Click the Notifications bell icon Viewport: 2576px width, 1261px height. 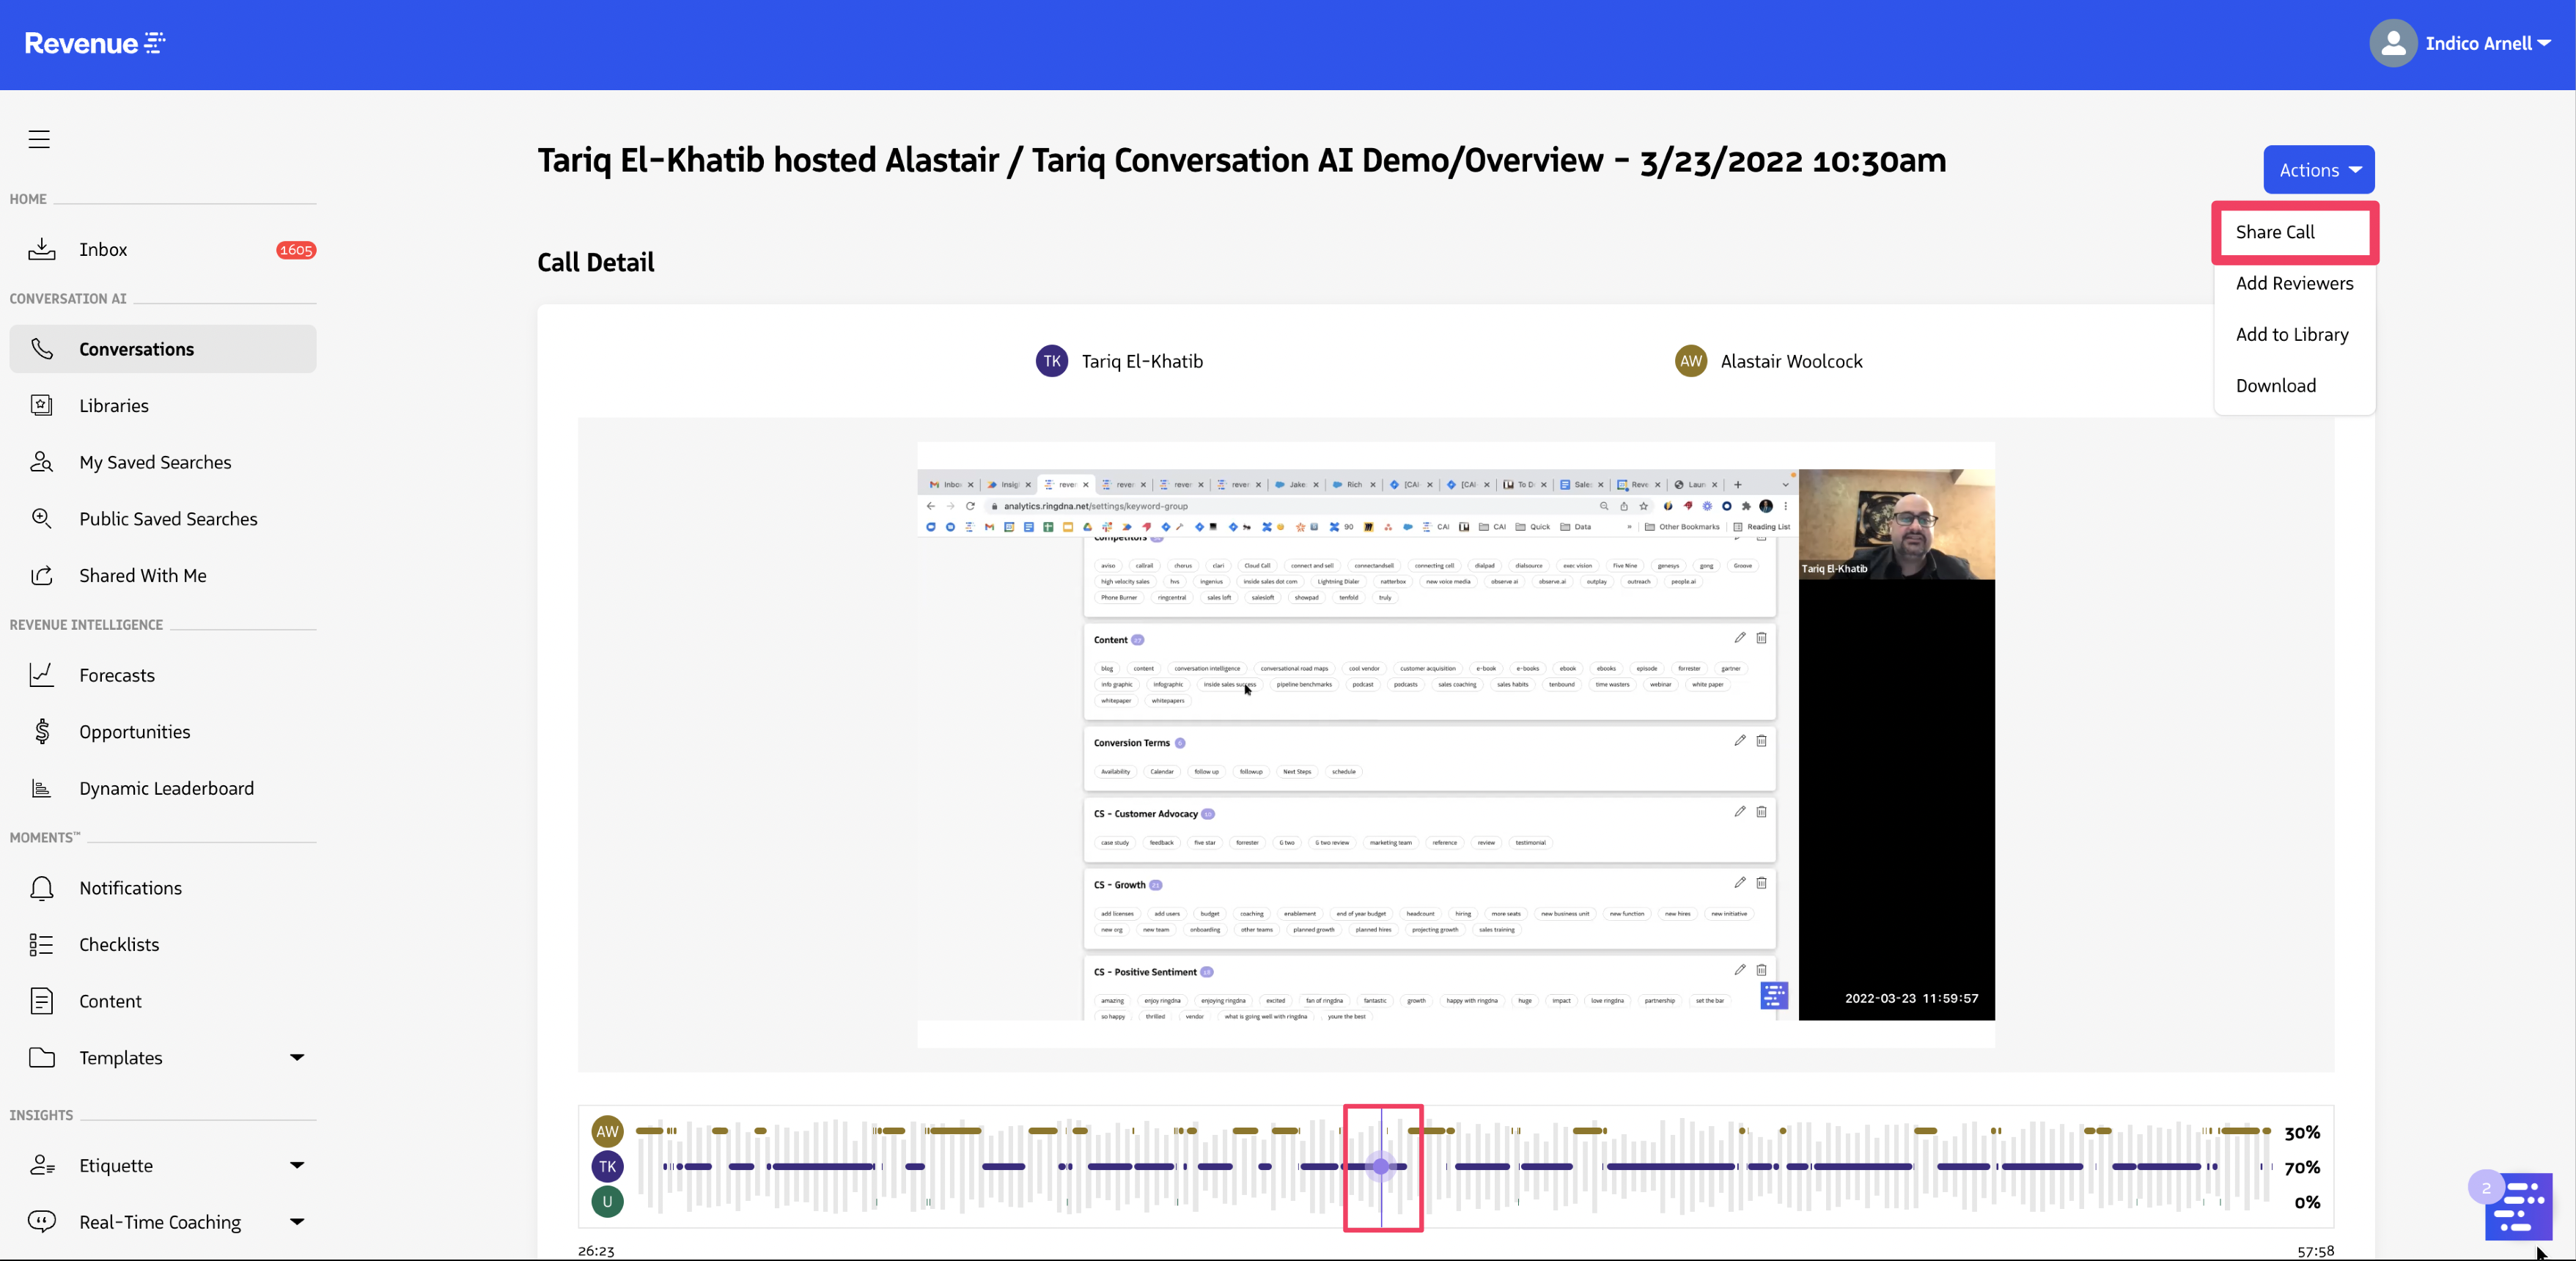[42, 888]
